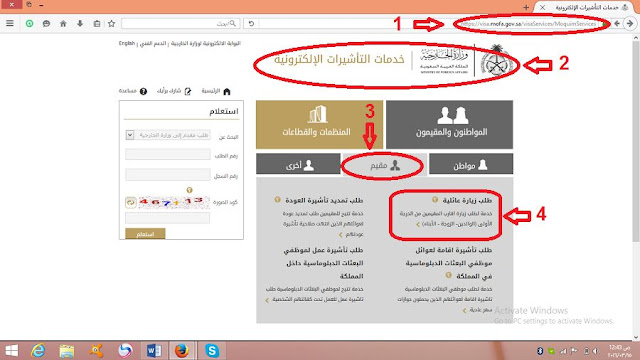This screenshot has height=360, width=640.
Task: Open the family visit request link
Action: [x=467, y=200]
